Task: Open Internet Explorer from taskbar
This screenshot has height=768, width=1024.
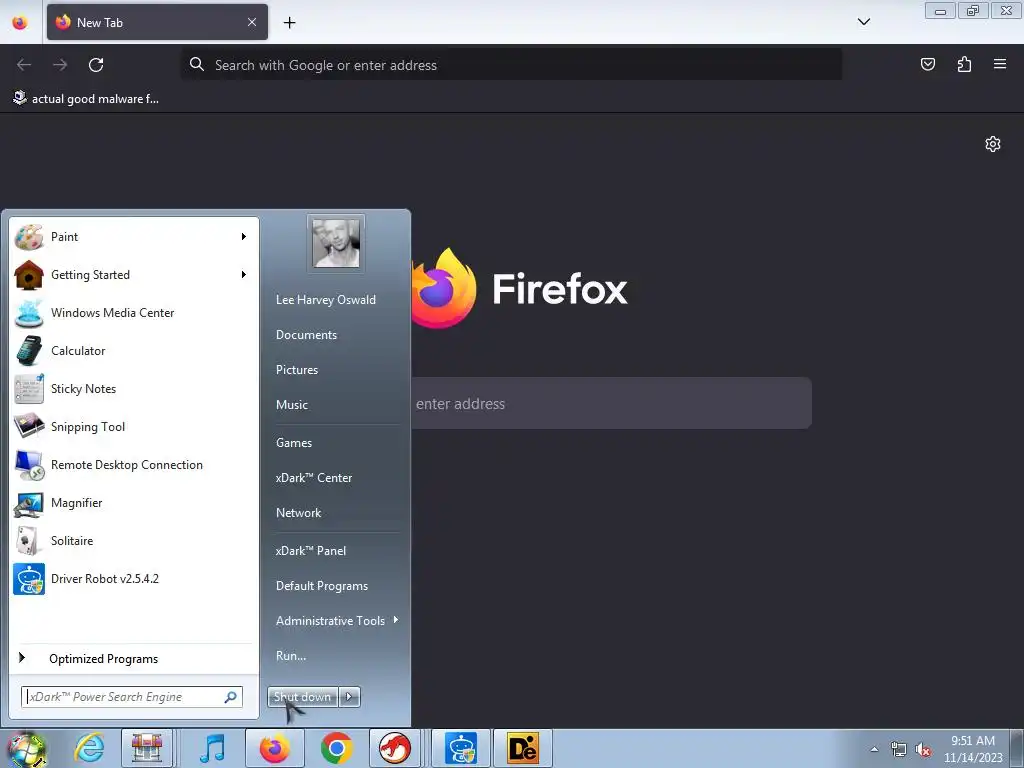Action: [x=89, y=748]
